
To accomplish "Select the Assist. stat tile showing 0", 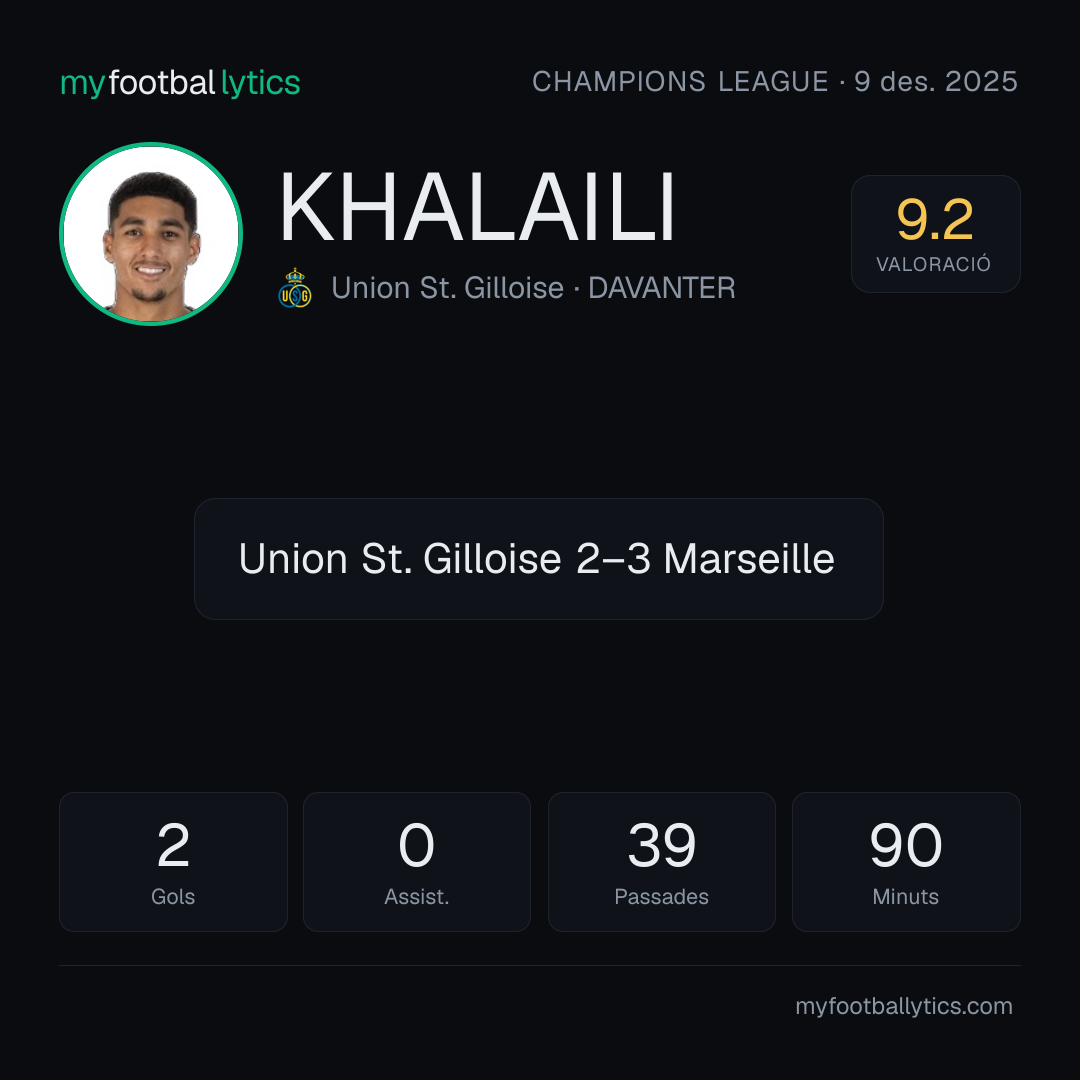I will coord(417,862).
